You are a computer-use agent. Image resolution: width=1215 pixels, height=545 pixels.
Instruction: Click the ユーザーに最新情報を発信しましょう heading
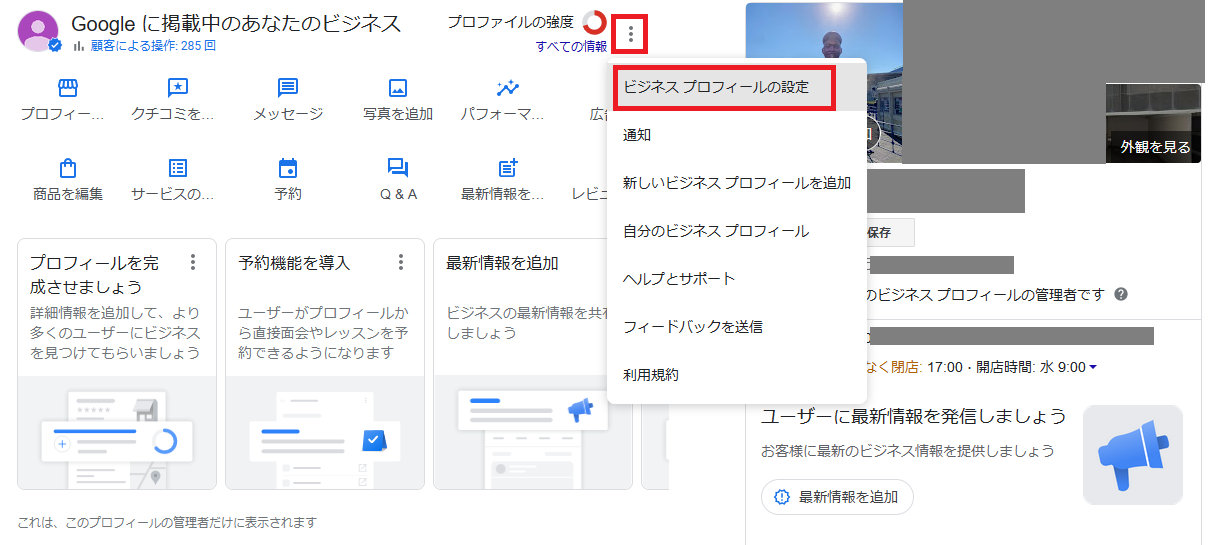pyautogui.click(x=914, y=416)
